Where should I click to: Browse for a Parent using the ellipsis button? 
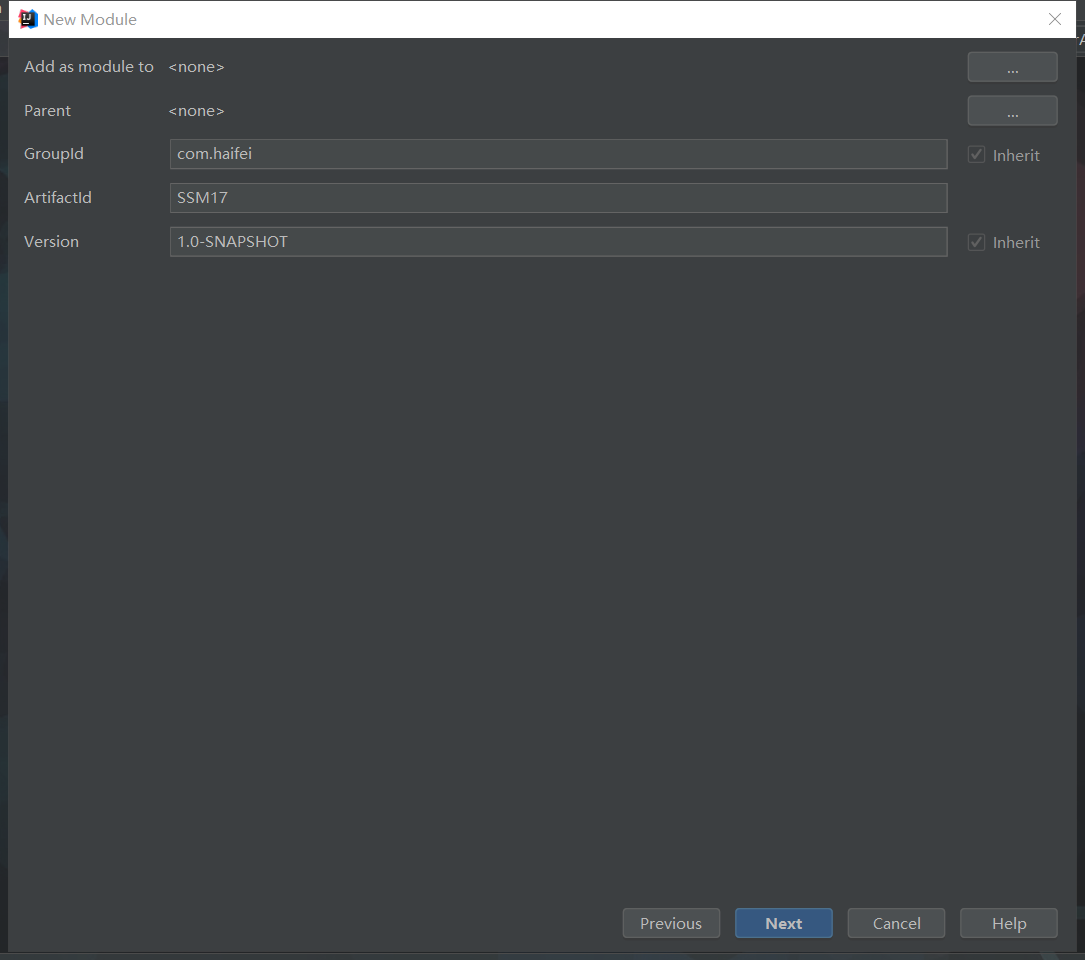(1011, 110)
